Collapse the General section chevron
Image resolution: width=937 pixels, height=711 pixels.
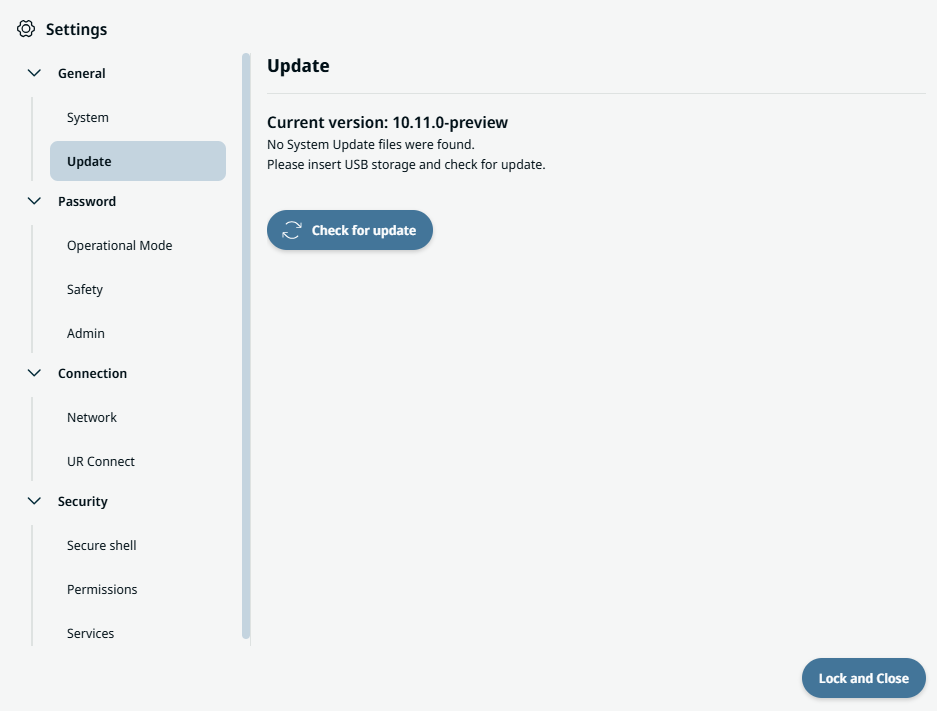tap(35, 73)
